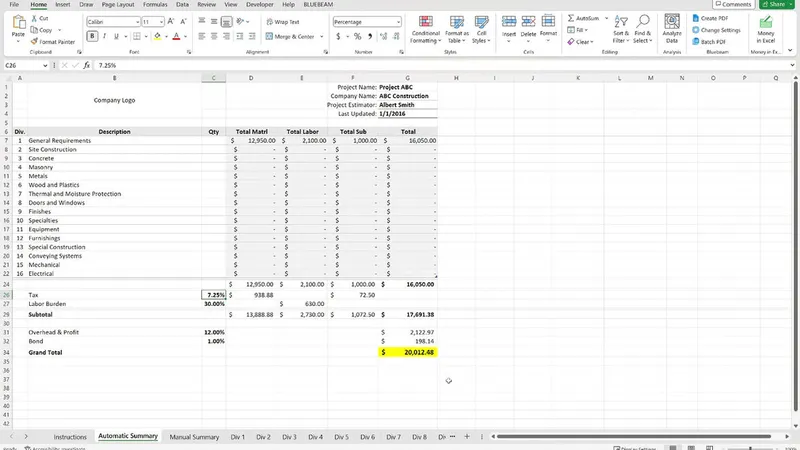Apply Comma Style icon

tap(370, 36)
